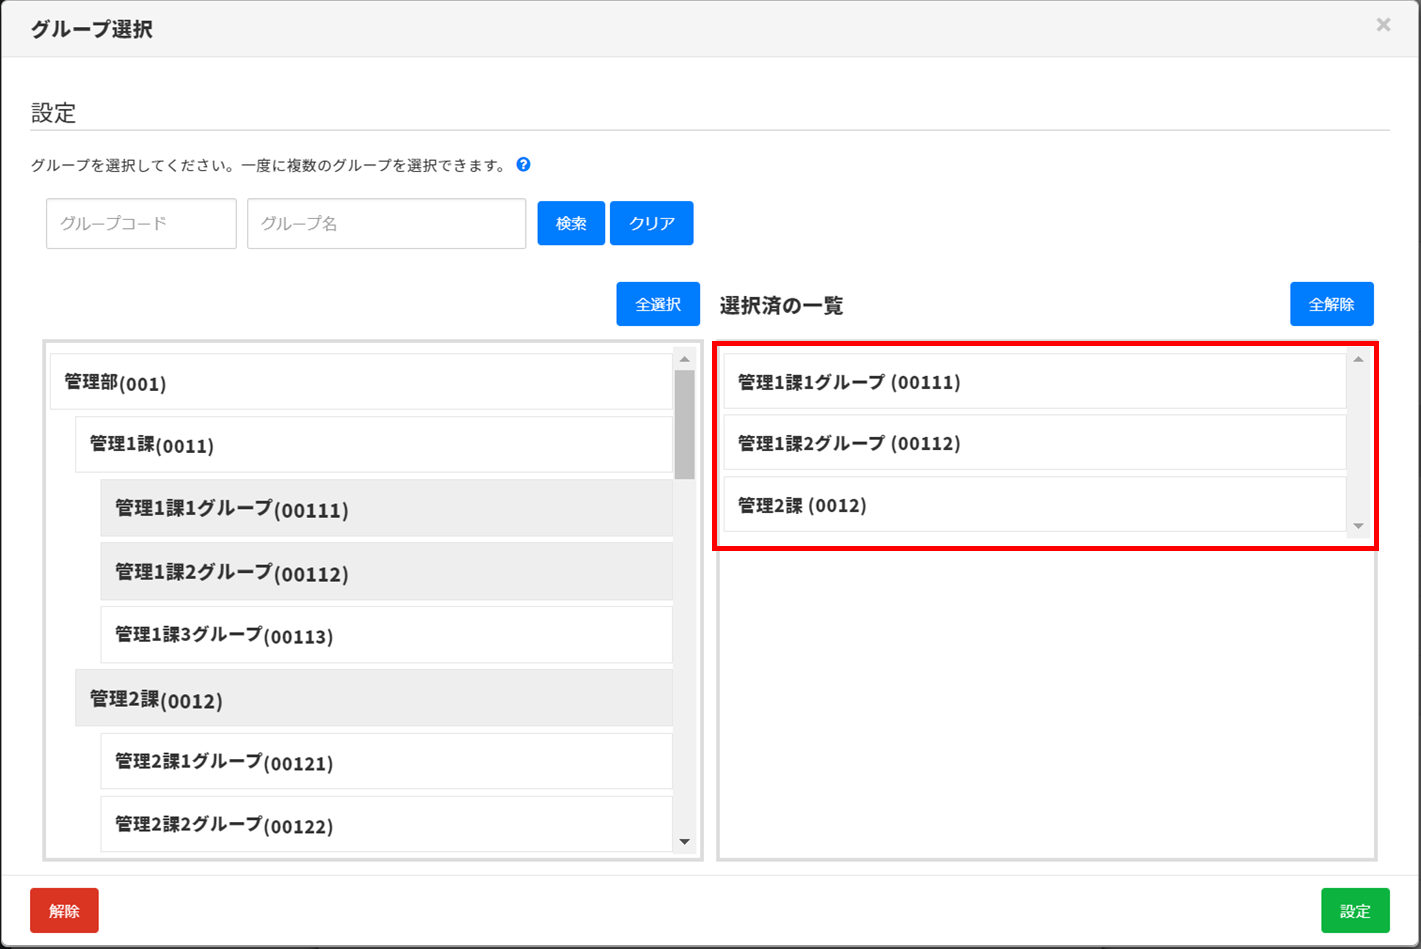Click the 全選択 button

click(x=657, y=304)
